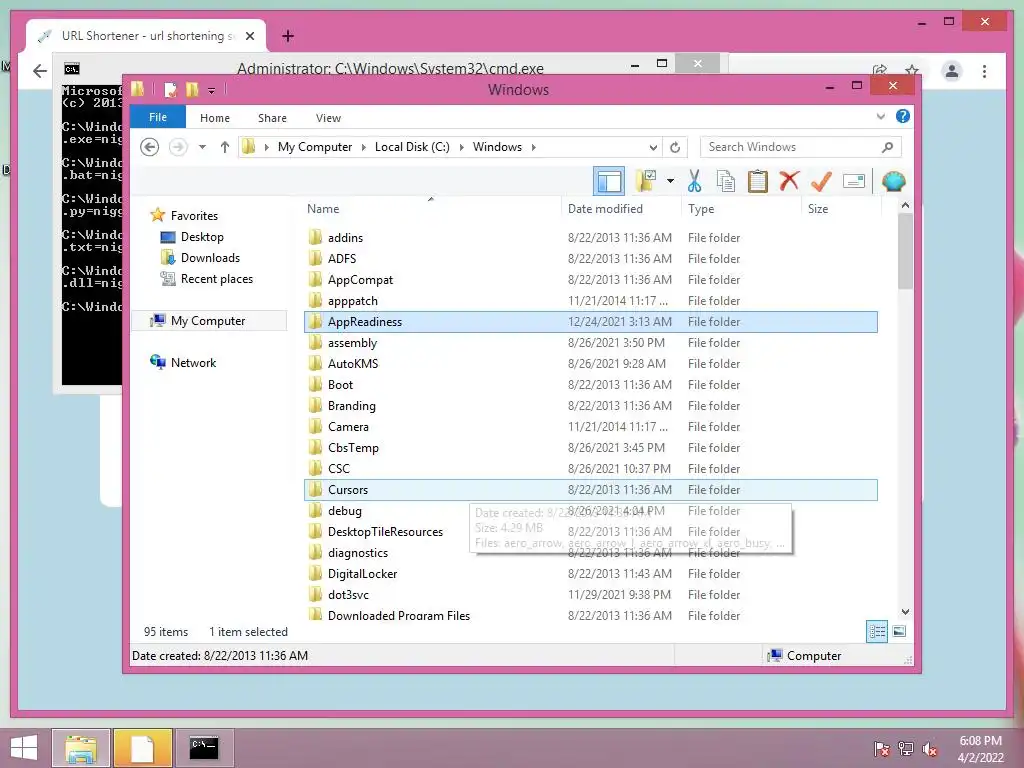Open a new tab in the browser
The width and height of the screenshot is (1024, 768).
click(288, 36)
